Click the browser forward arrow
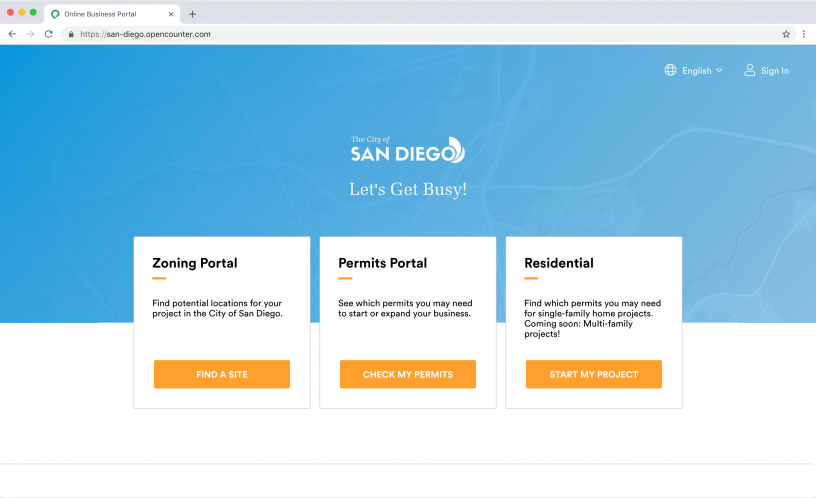Screen dimensions: 816x498 coord(30,34)
